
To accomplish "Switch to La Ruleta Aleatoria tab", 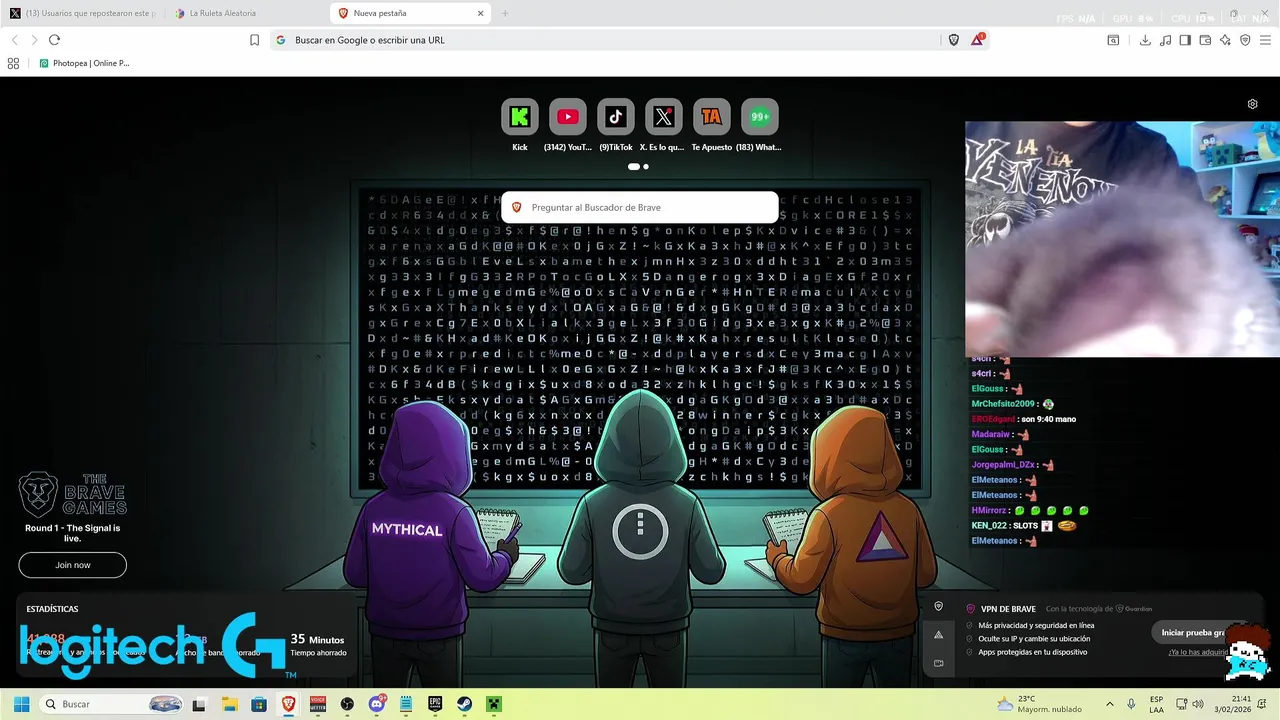I will [246, 13].
